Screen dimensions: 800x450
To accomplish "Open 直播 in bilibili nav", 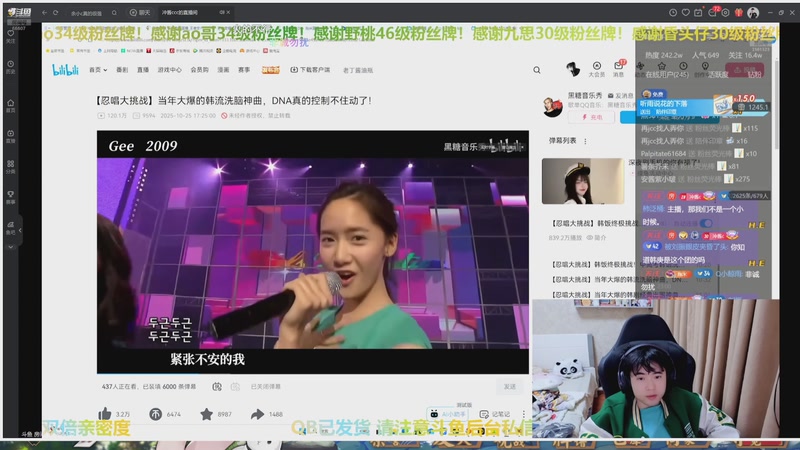I will click(x=143, y=70).
